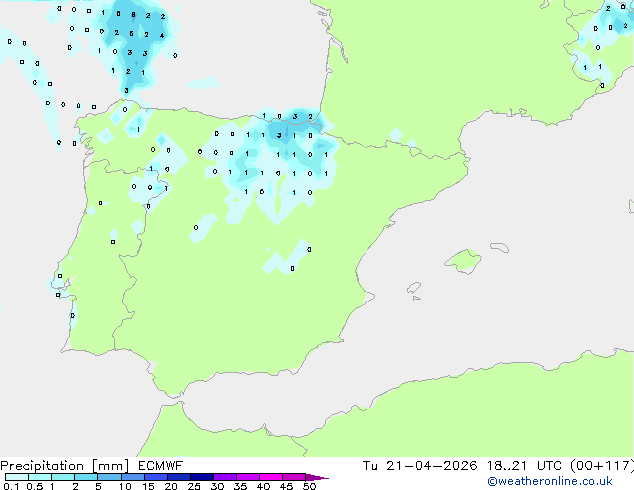This screenshot has width=634, height=490.
Task: Click the legend tick label 50
Action: tap(309, 486)
